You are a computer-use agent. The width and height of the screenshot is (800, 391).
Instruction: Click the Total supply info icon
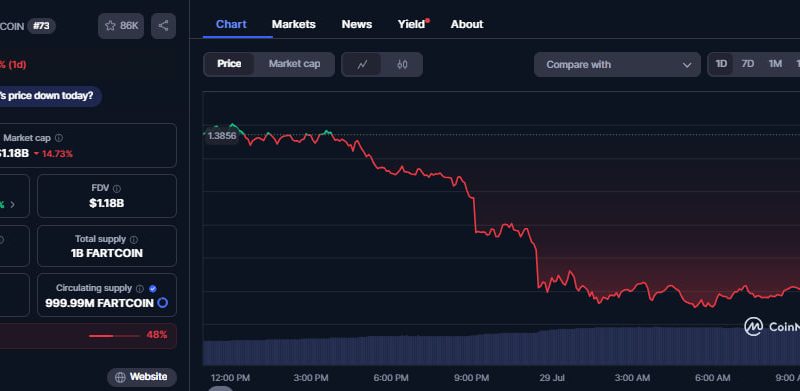coord(134,239)
